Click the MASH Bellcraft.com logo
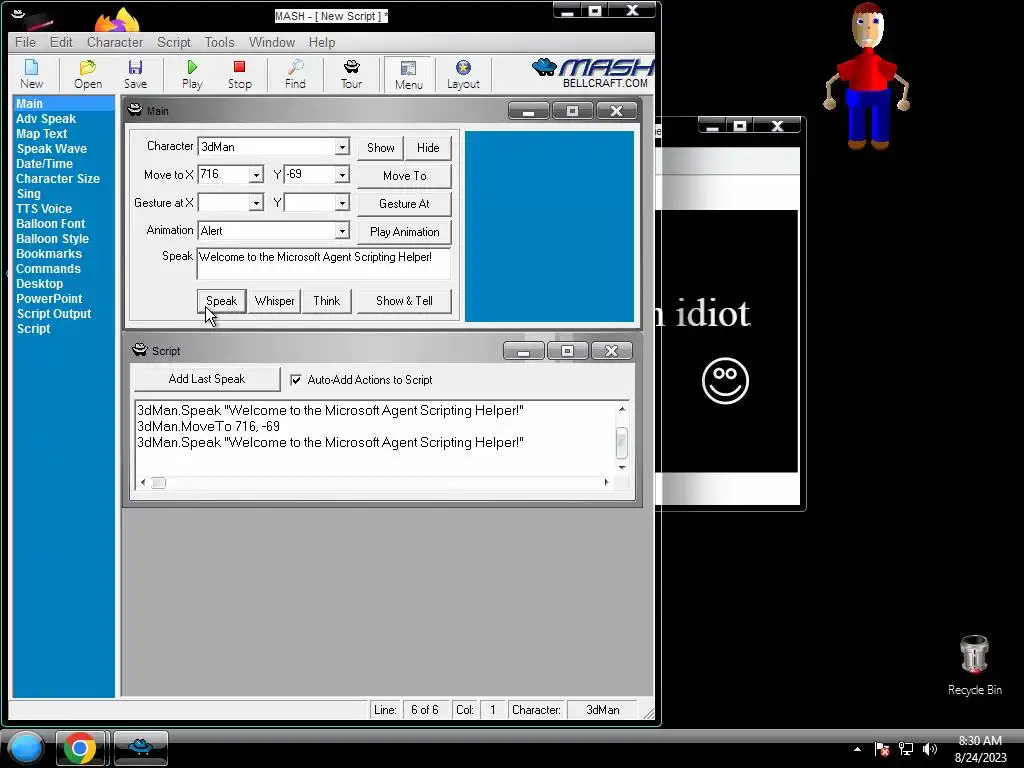1024x768 pixels. (592, 73)
